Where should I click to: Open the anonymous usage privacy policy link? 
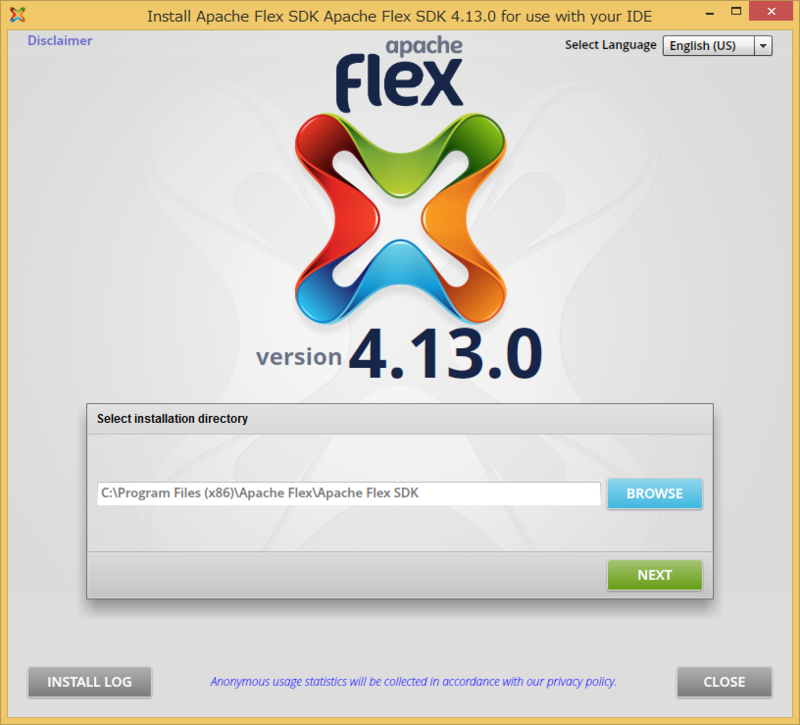[x=413, y=682]
